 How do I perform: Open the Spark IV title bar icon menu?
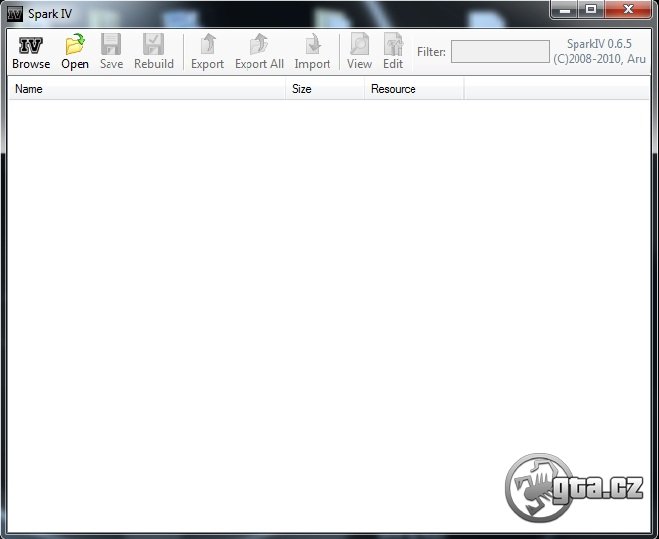point(15,13)
